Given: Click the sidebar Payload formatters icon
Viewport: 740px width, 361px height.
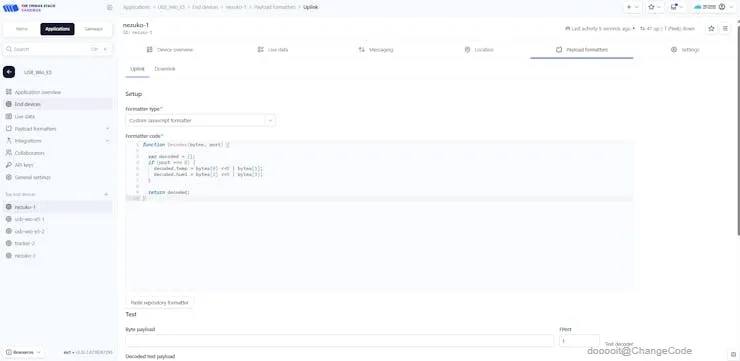Looking at the screenshot, I should coord(8,129).
